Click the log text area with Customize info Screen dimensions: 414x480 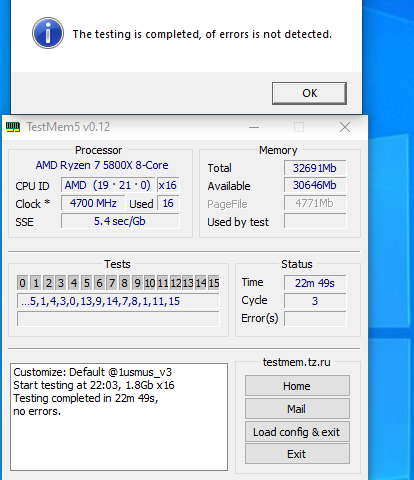(119, 417)
